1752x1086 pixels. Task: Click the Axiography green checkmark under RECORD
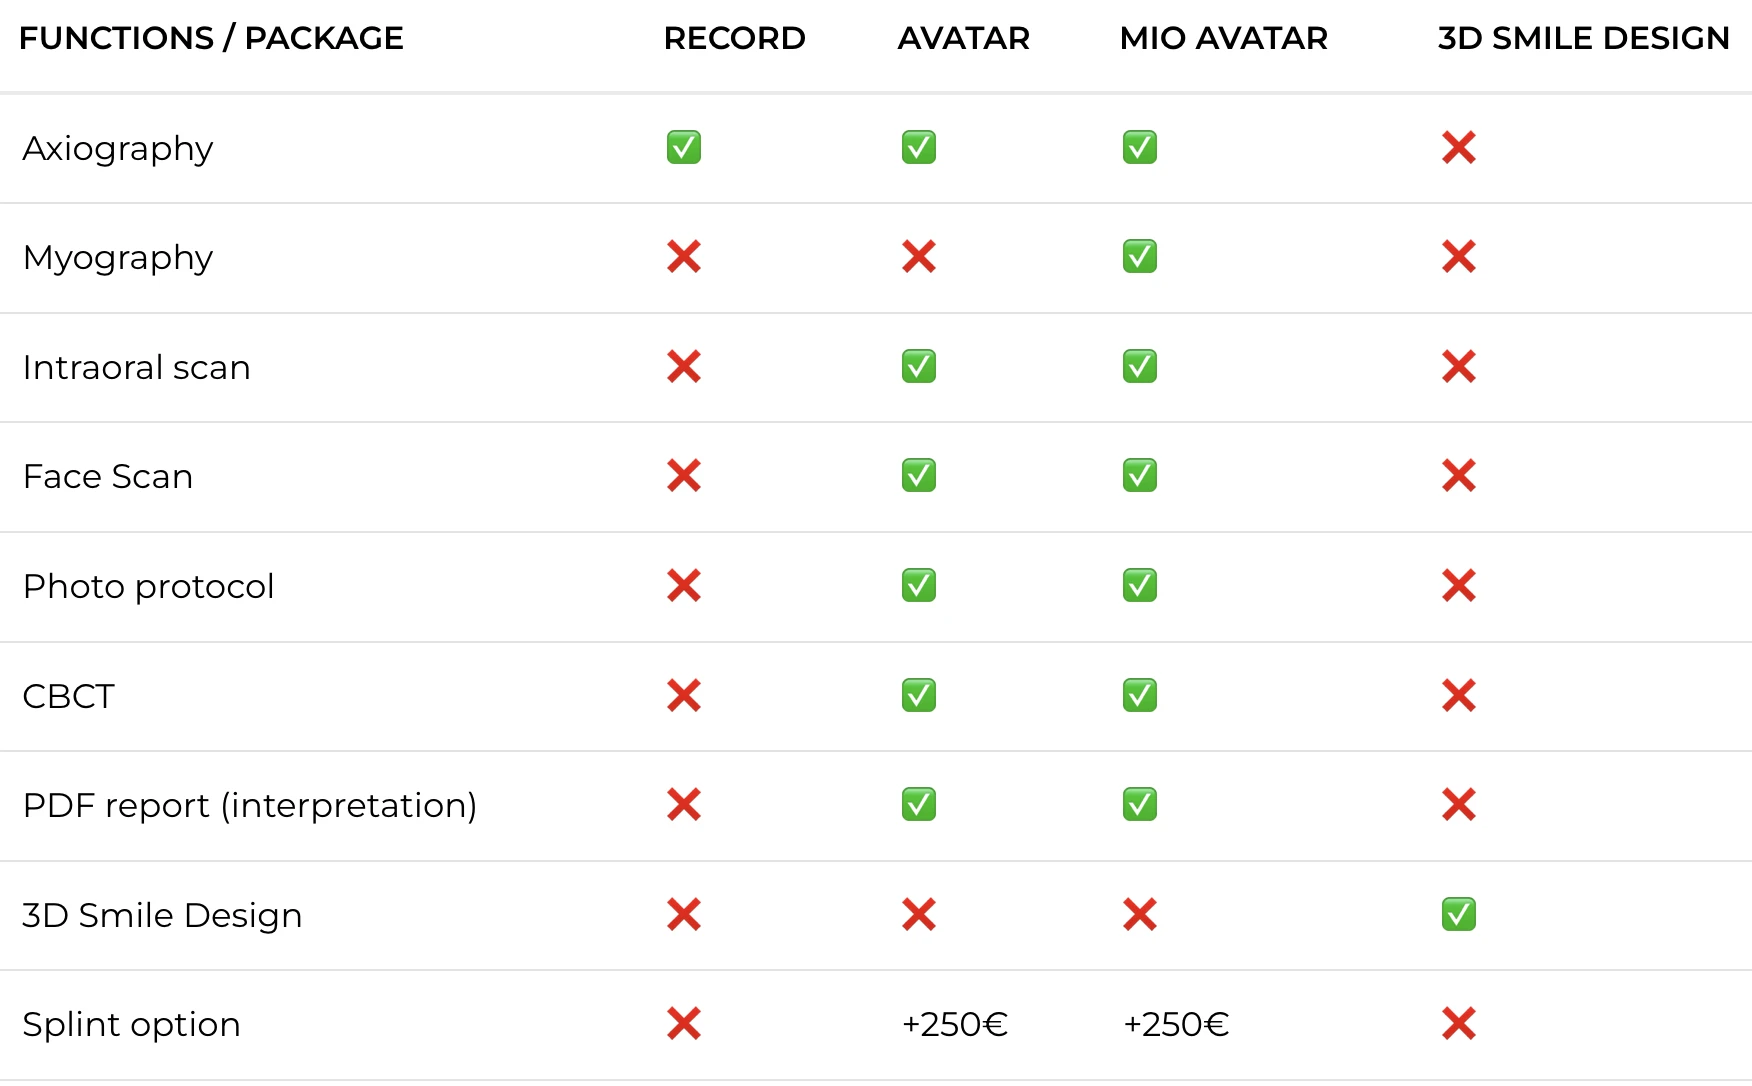click(684, 147)
